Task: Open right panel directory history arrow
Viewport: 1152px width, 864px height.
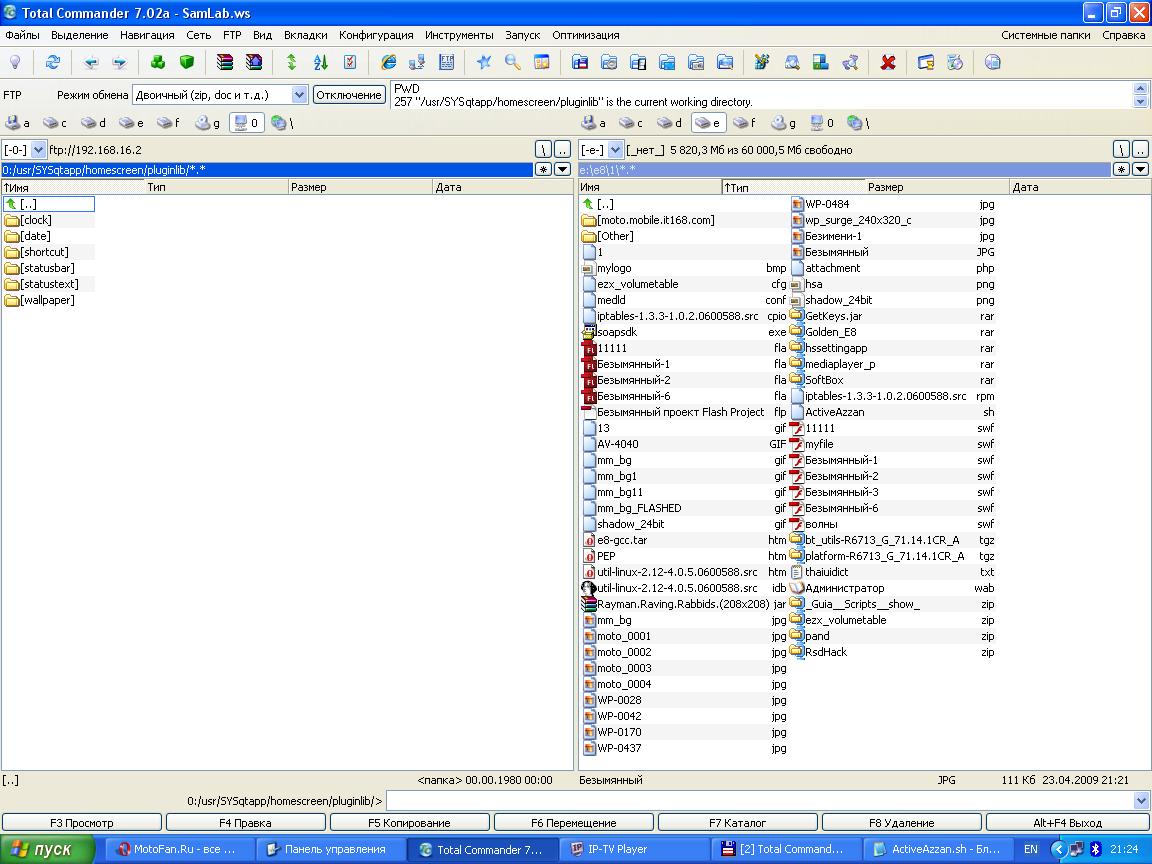Action: [x=1140, y=170]
